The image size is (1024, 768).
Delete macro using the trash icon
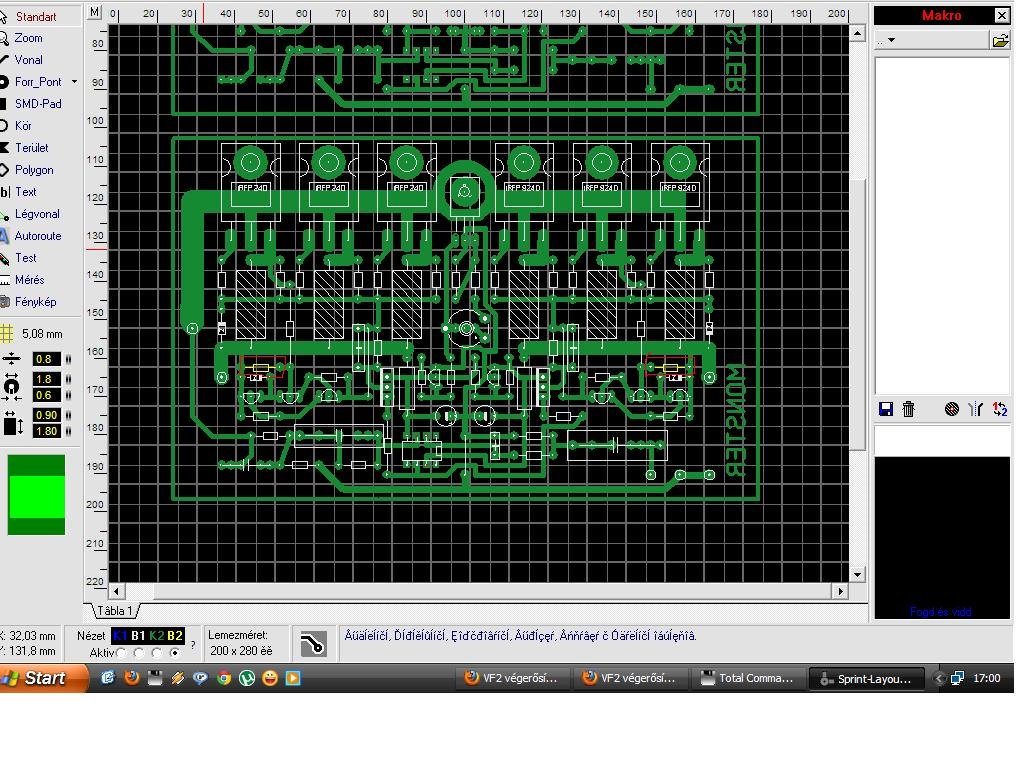pos(908,409)
